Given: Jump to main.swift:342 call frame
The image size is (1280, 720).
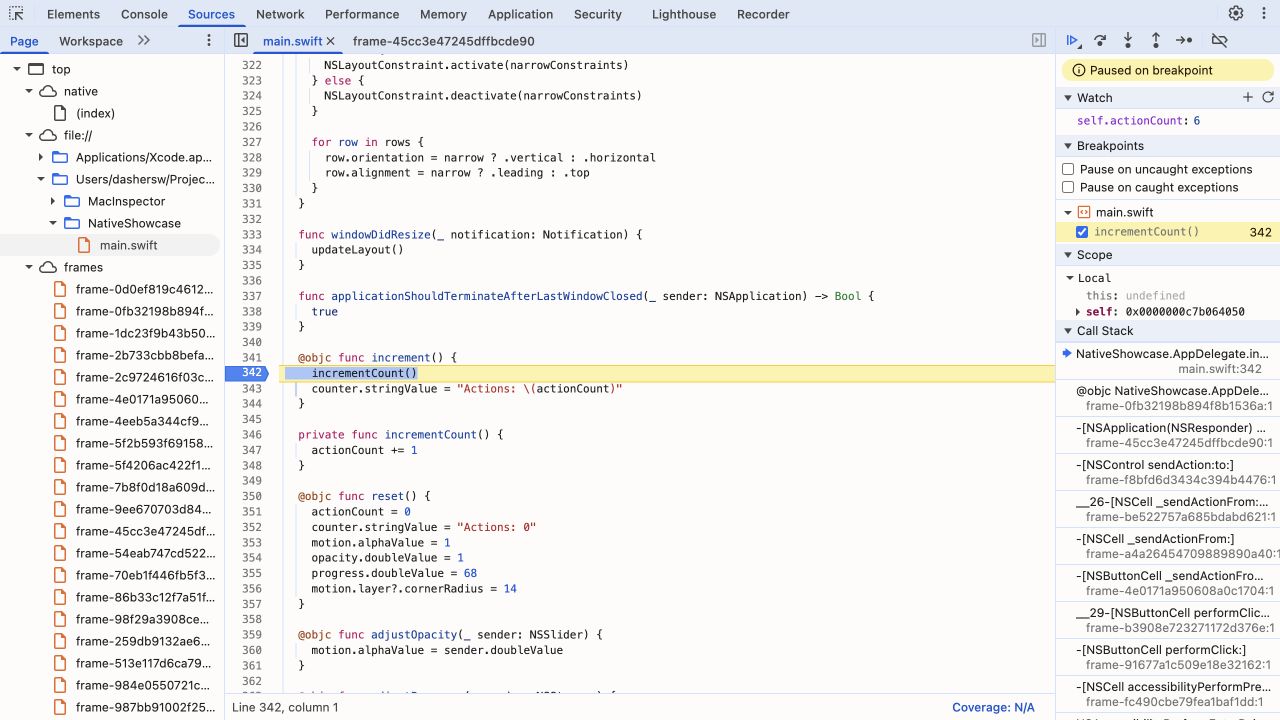Looking at the screenshot, I should 1168,361.
